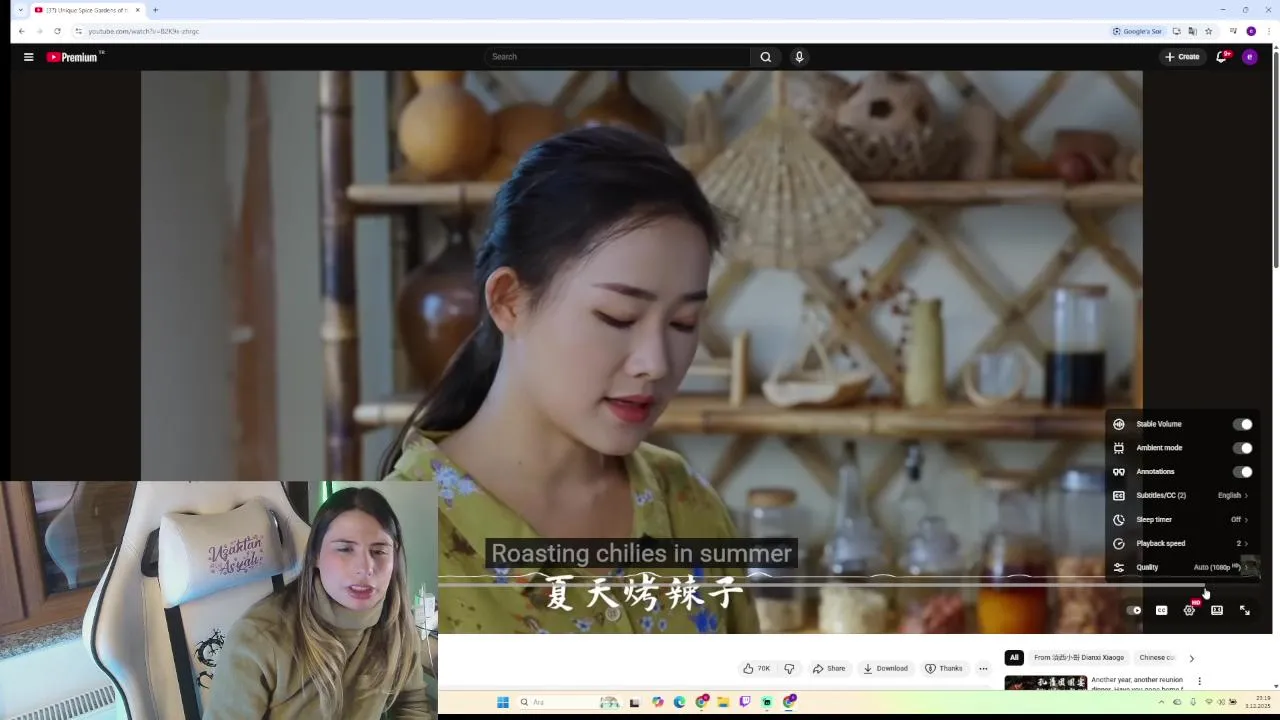Seek on the video progress bar
The width and height of the screenshot is (1280, 720).
pos(820,585)
